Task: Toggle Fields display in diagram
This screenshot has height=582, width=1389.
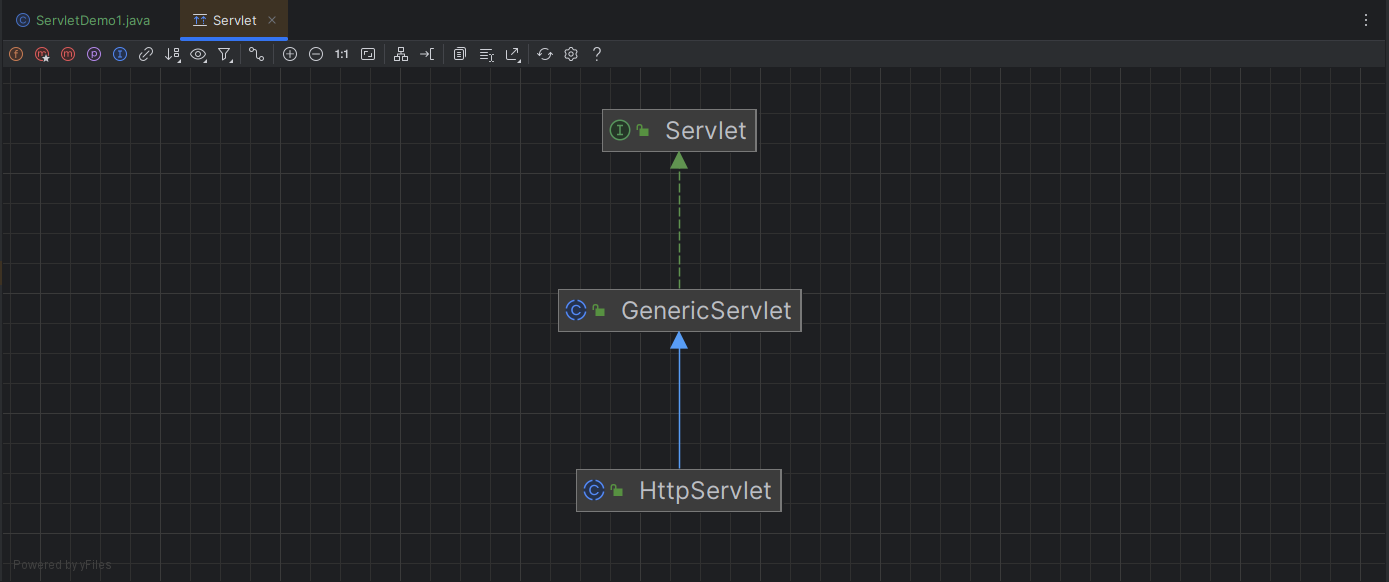Action: pyautogui.click(x=16, y=54)
